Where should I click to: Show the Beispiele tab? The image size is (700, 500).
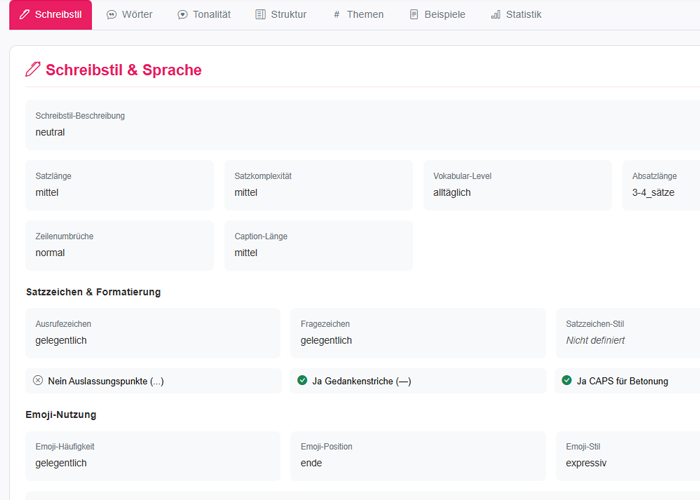click(438, 15)
